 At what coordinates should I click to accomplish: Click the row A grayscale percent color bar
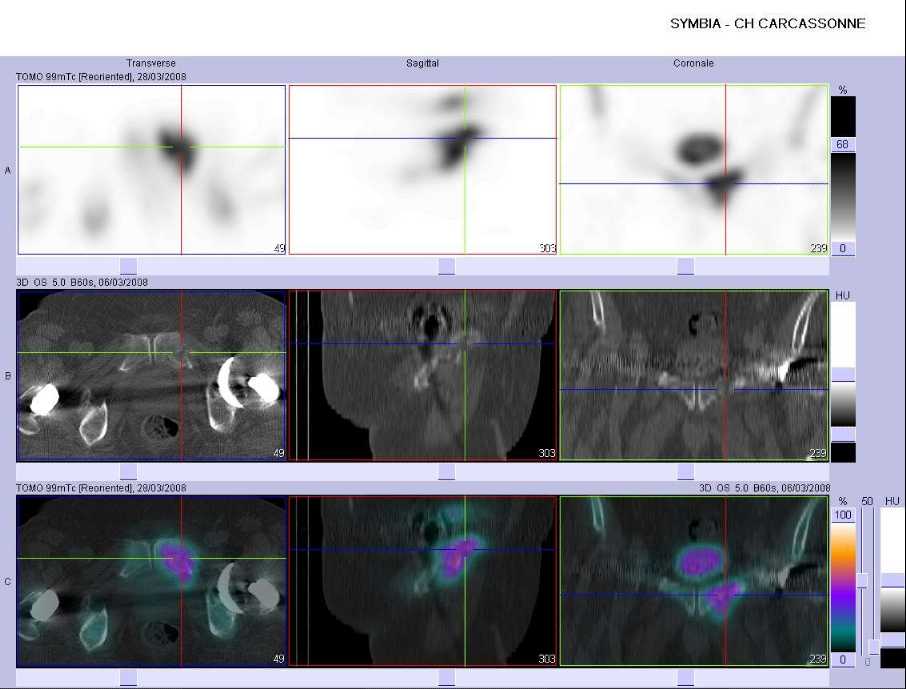(843, 197)
